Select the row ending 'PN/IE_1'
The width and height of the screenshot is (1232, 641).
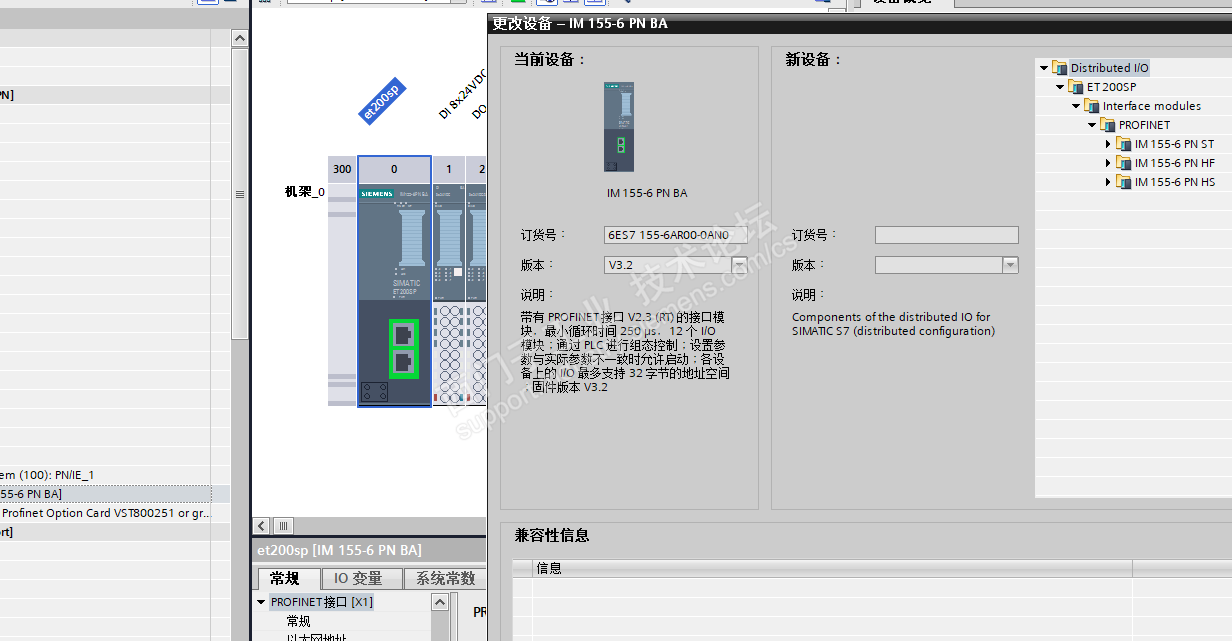105,475
